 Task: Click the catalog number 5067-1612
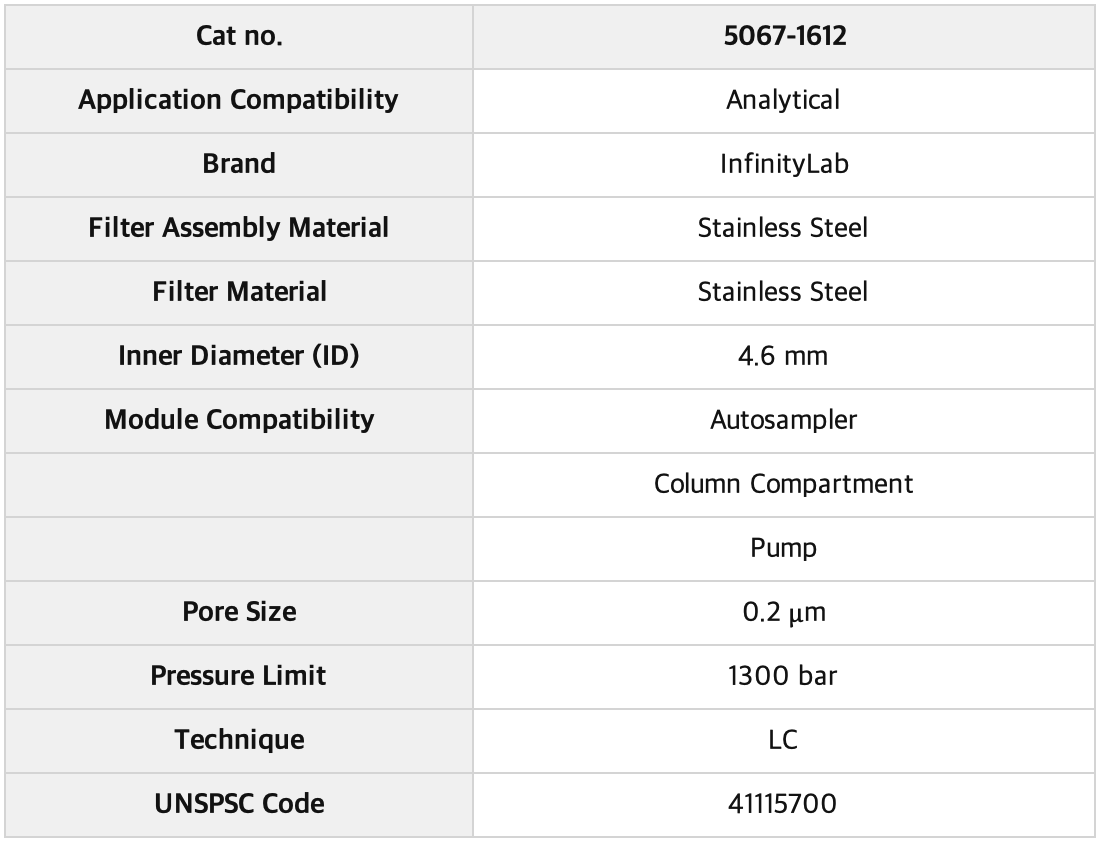click(x=784, y=36)
